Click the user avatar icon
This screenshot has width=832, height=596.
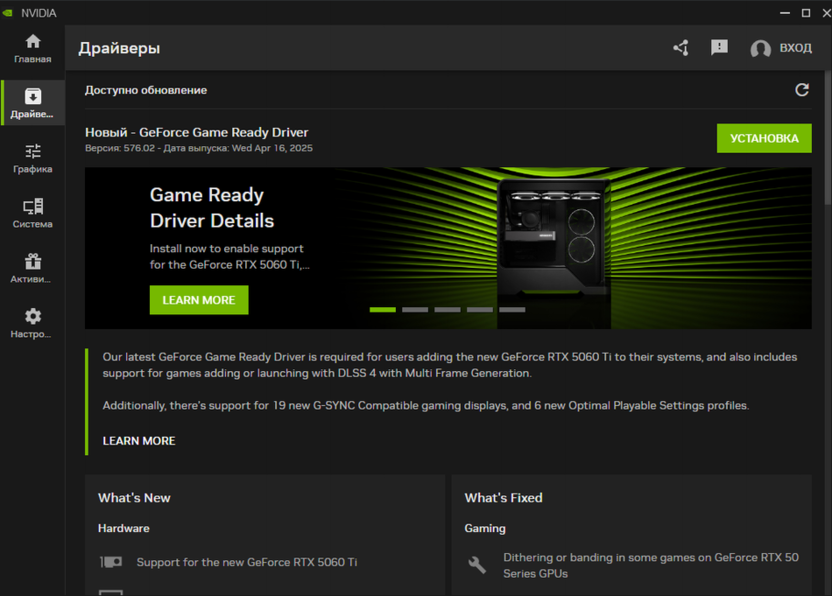(760, 48)
